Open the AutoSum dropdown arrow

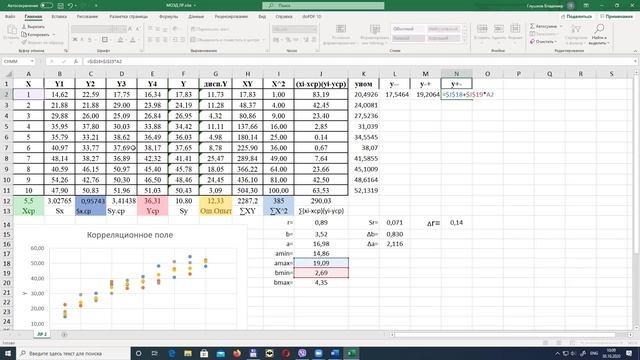(561, 26)
